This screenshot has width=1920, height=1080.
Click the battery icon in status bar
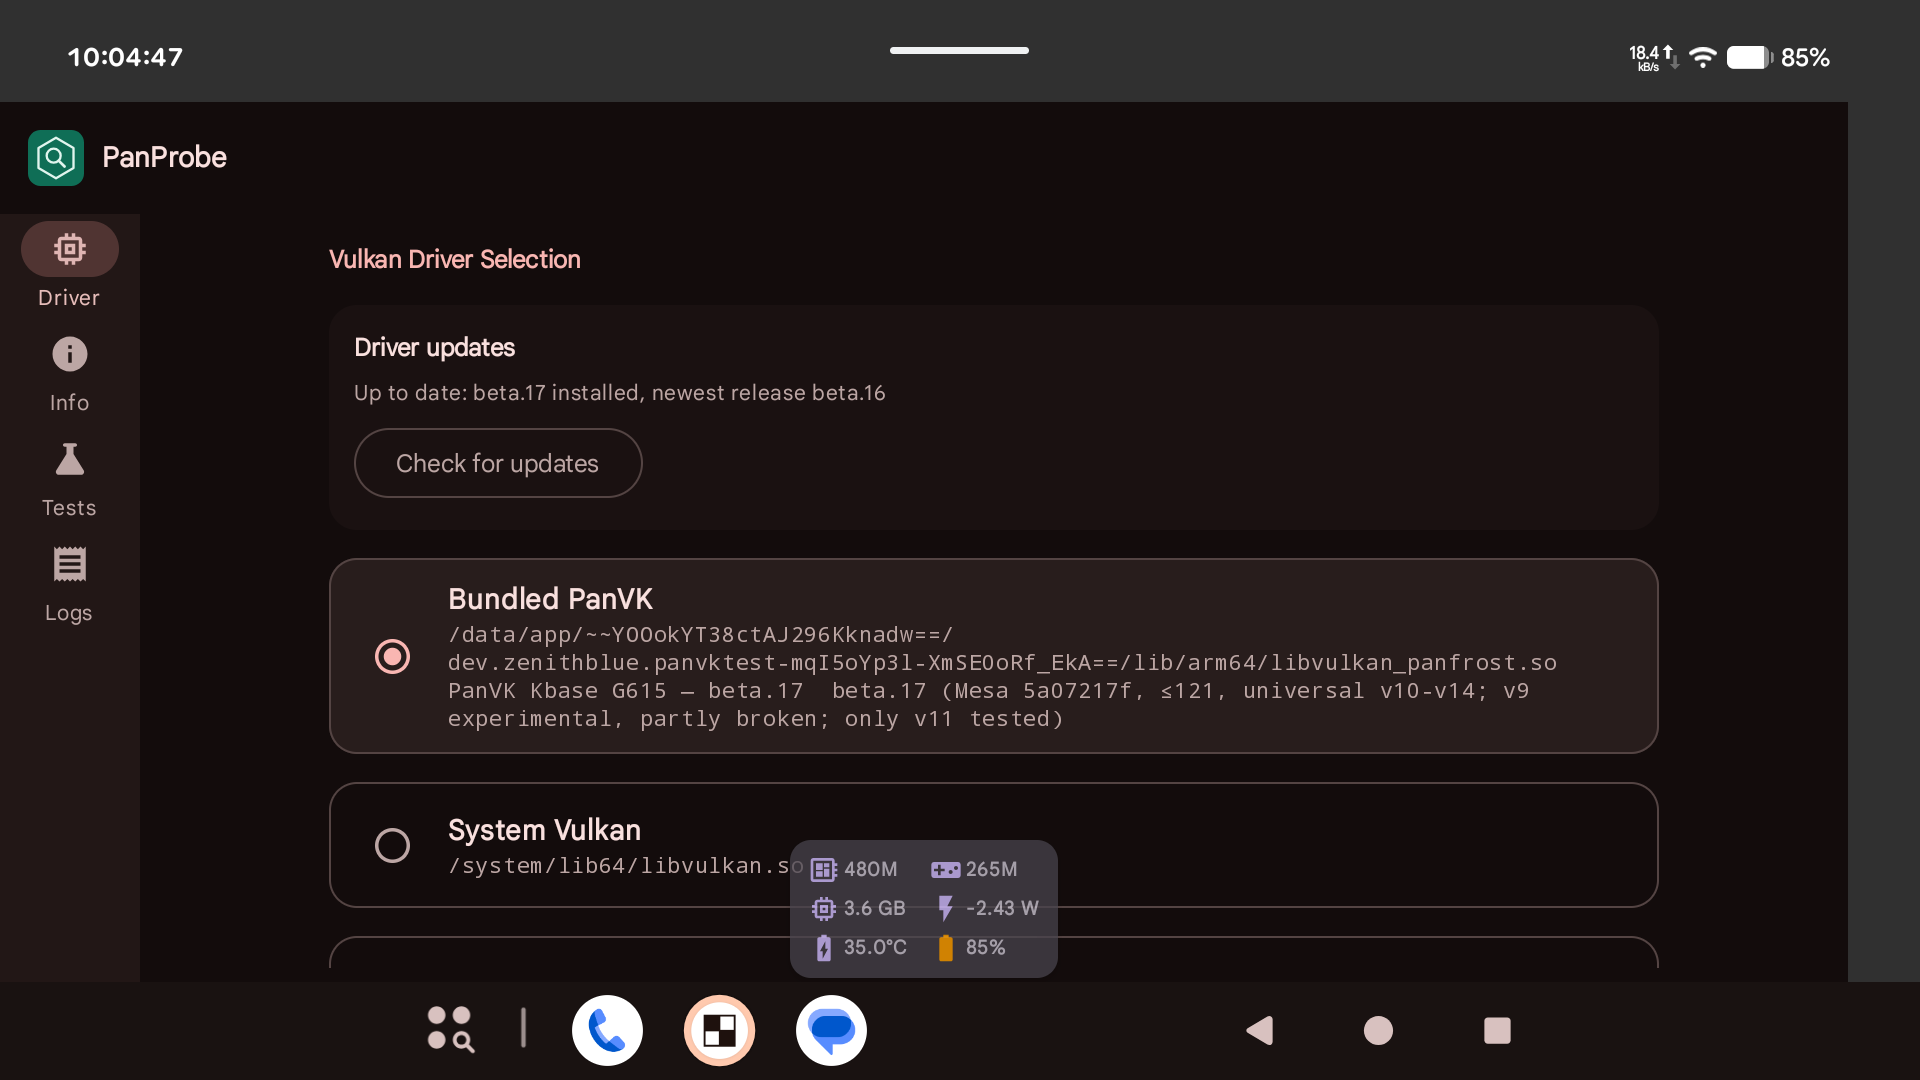1749,57
